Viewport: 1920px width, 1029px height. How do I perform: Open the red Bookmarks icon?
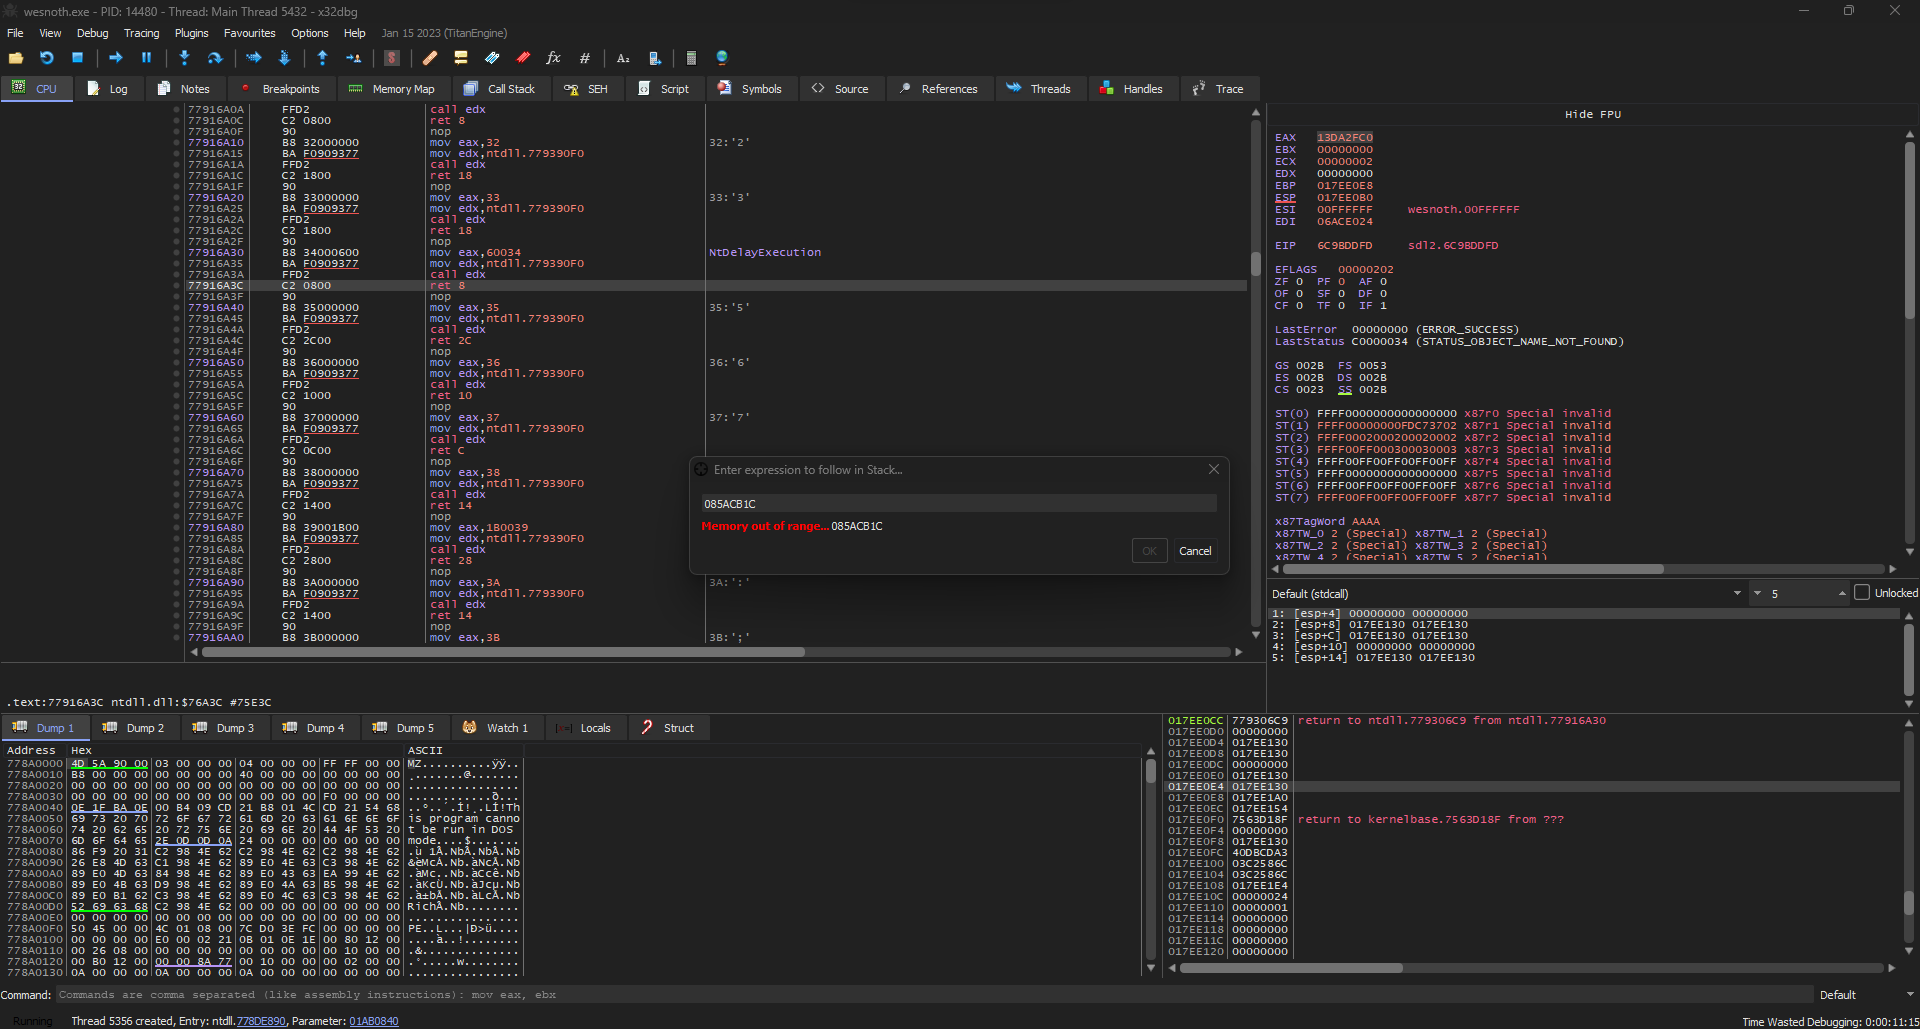point(523,58)
